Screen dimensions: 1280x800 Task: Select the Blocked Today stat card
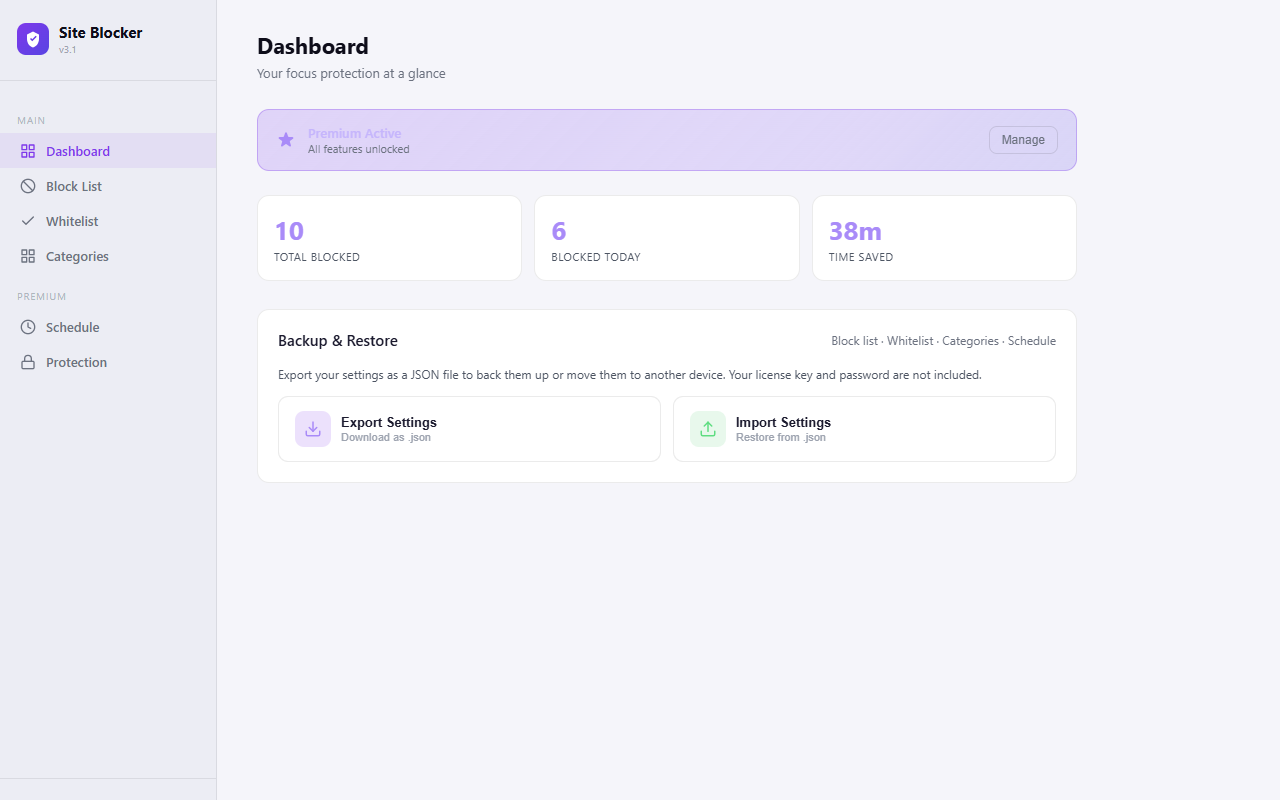click(x=667, y=238)
